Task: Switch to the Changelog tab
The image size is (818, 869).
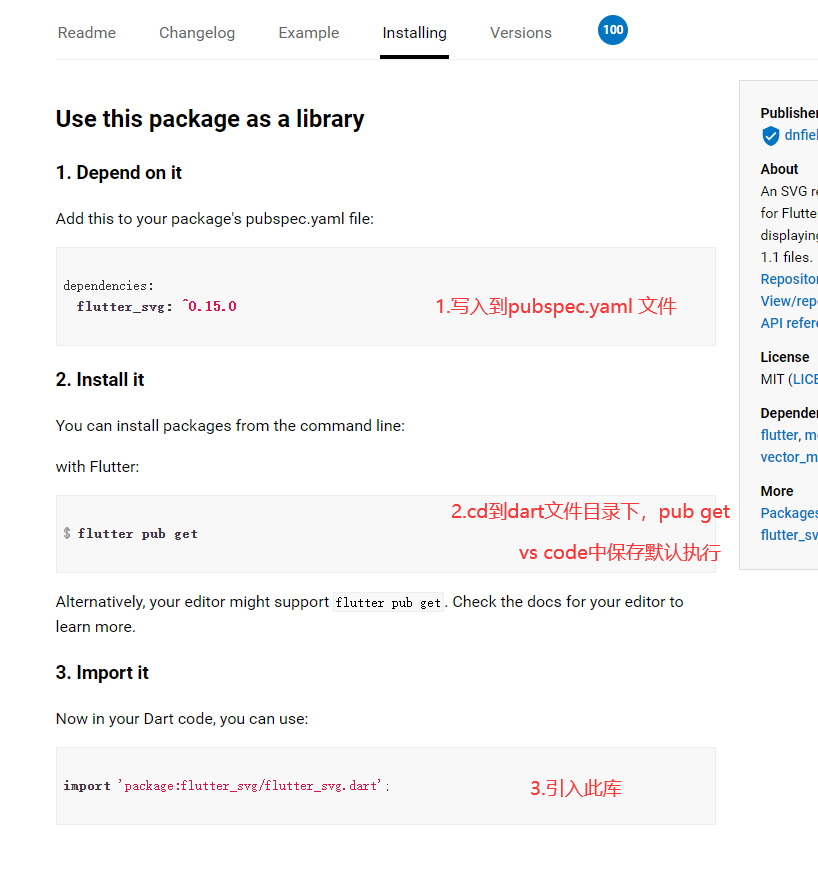Action: tap(197, 33)
